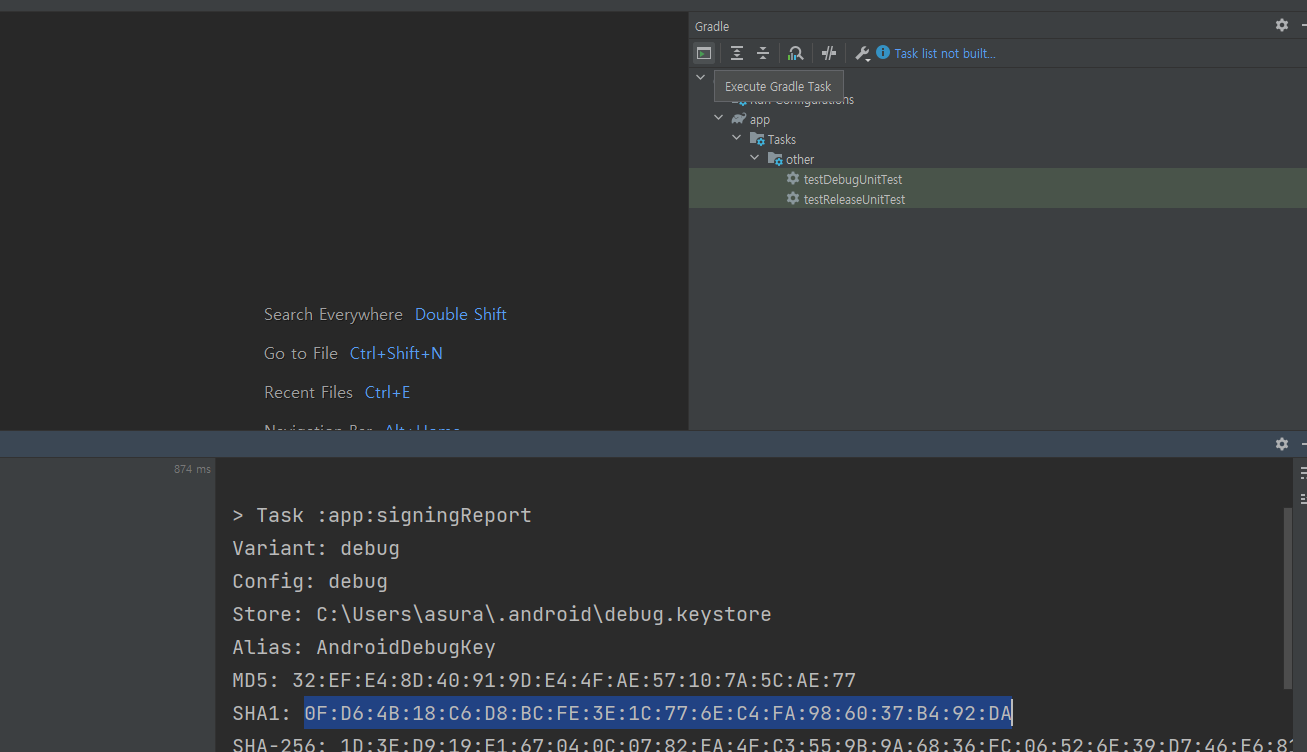The image size is (1307, 752).
Task: Expand all nodes in Gradle tree
Action: click(x=737, y=53)
